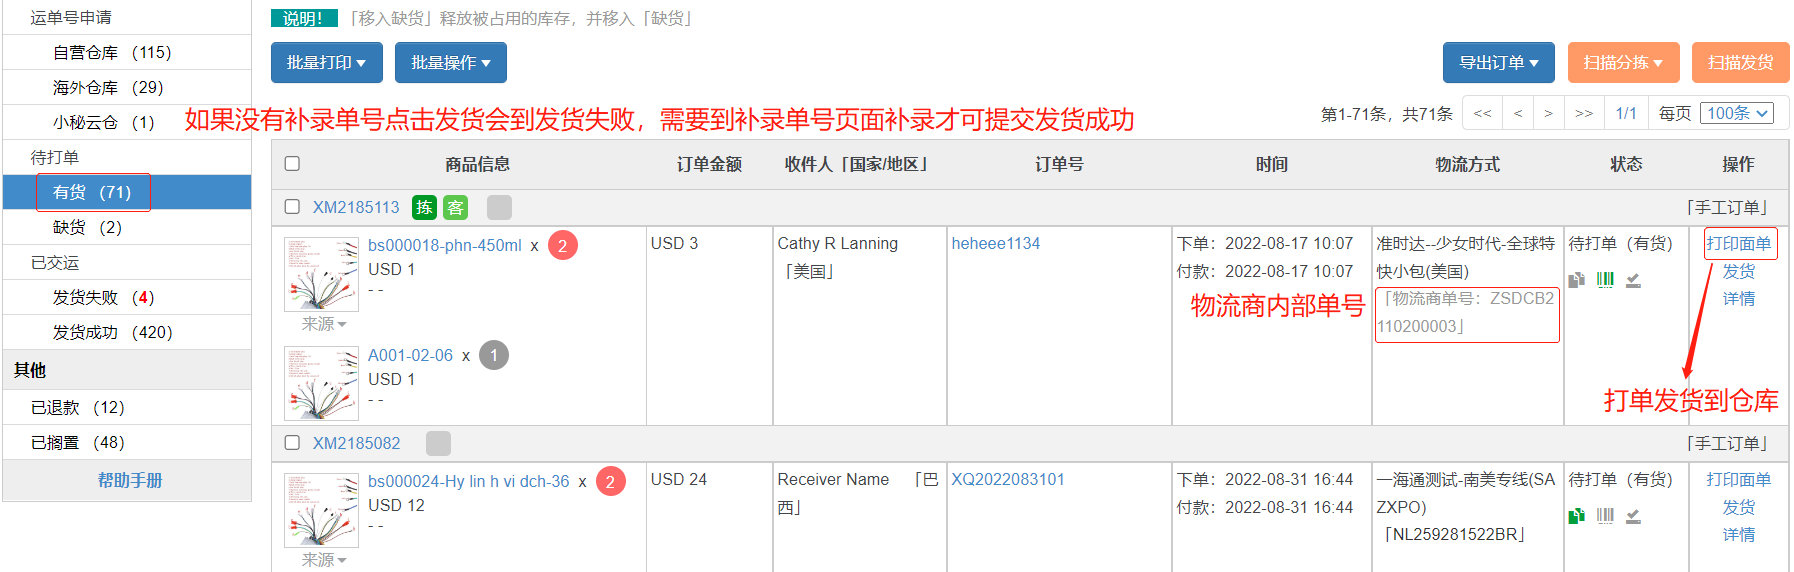Go to first page with << button
This screenshot has width=1794, height=572.
[1482, 113]
